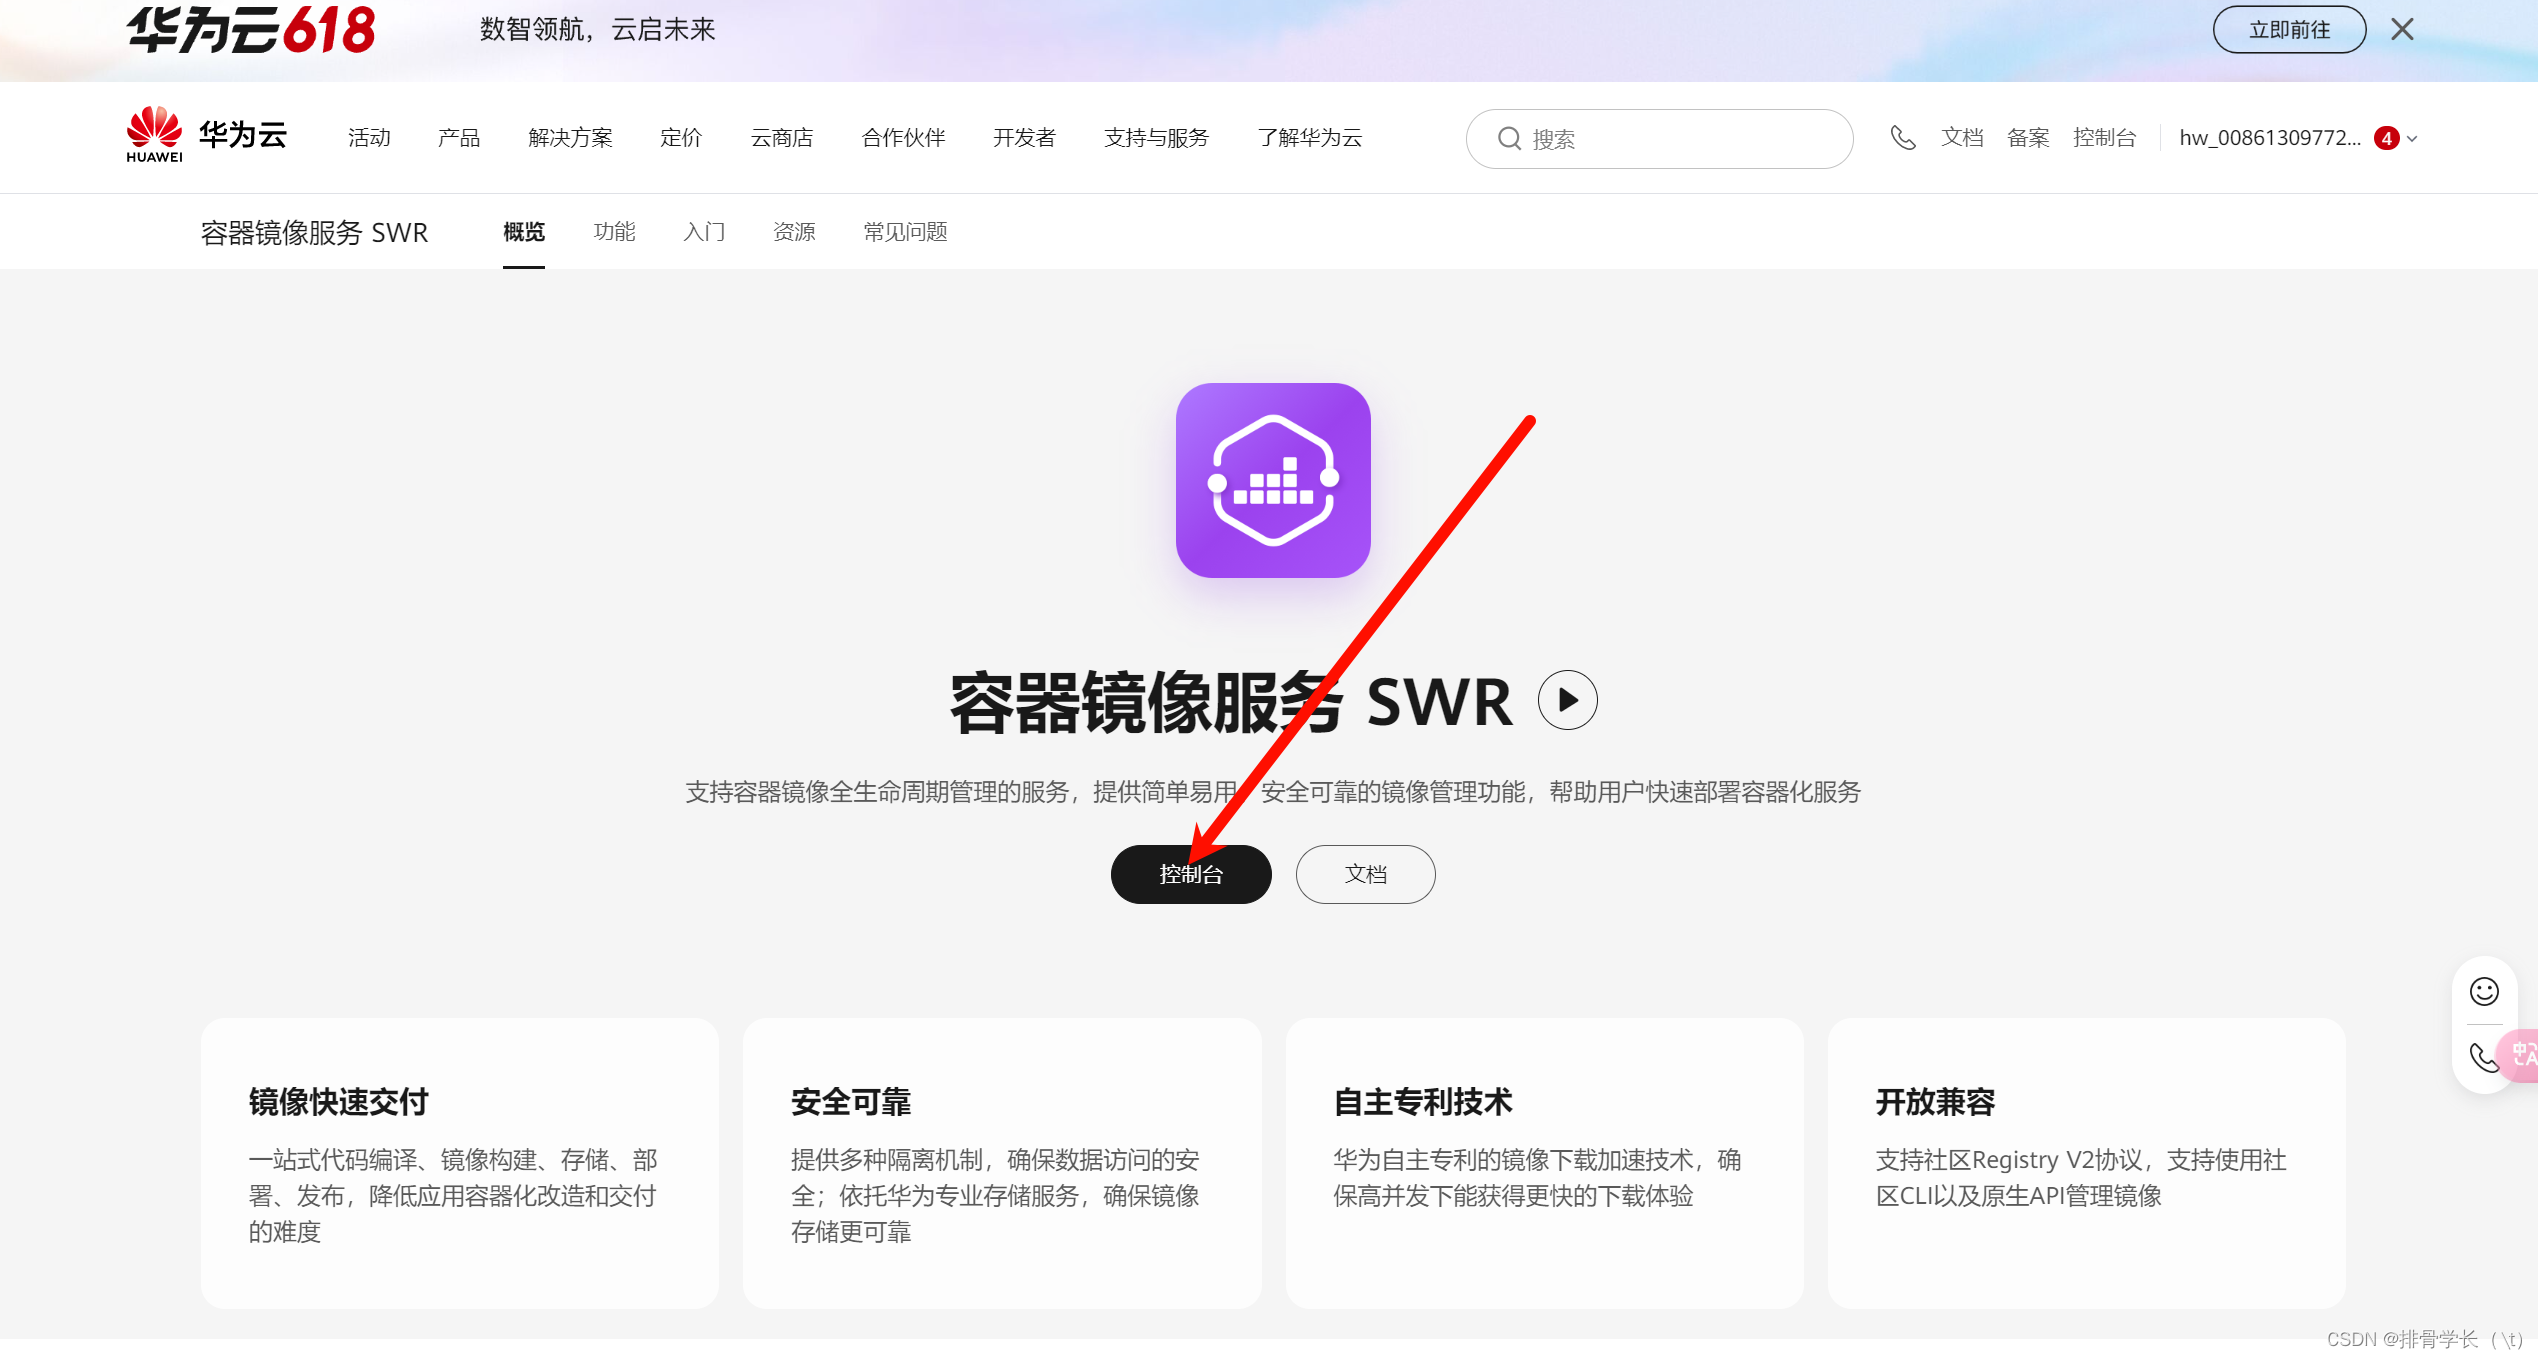Image resolution: width=2538 pixels, height=1359 pixels.
Task: Switch to the 入门 tab
Action: 704,232
